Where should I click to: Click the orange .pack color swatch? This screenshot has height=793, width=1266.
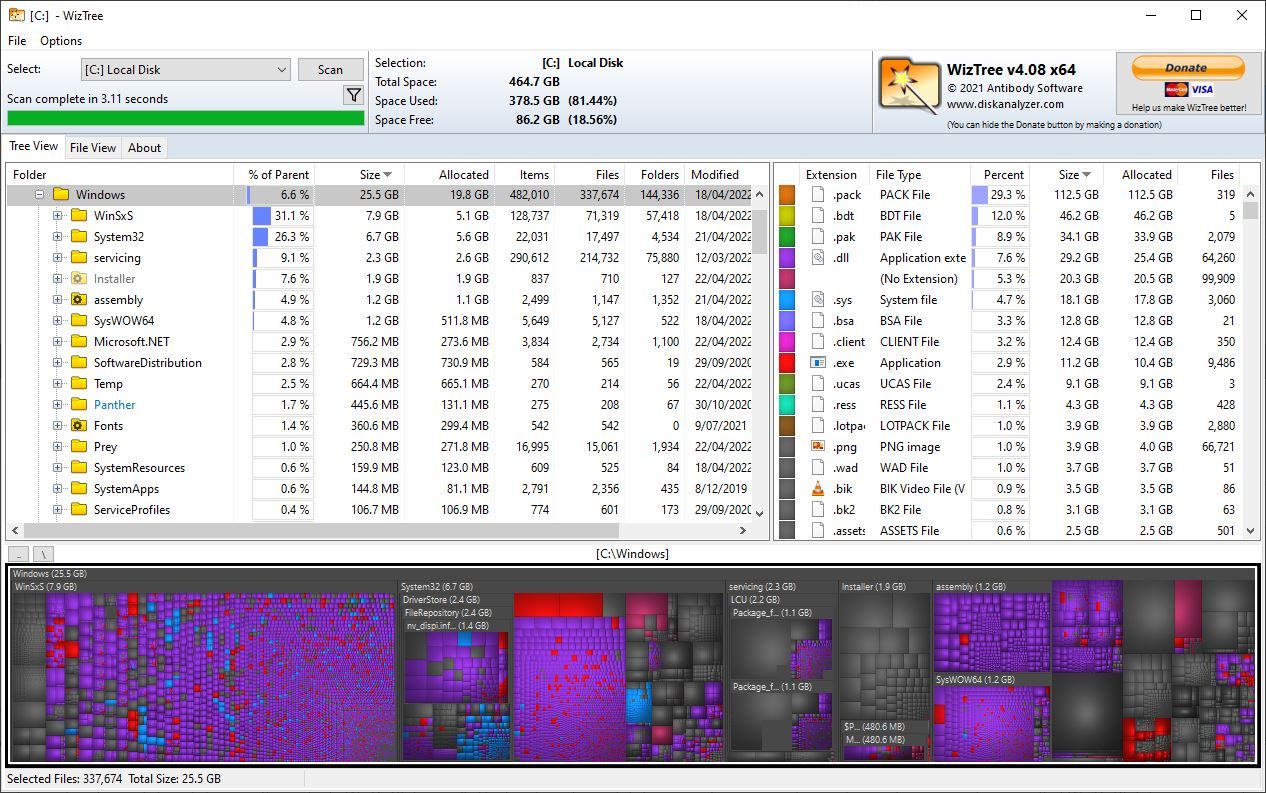coord(787,195)
